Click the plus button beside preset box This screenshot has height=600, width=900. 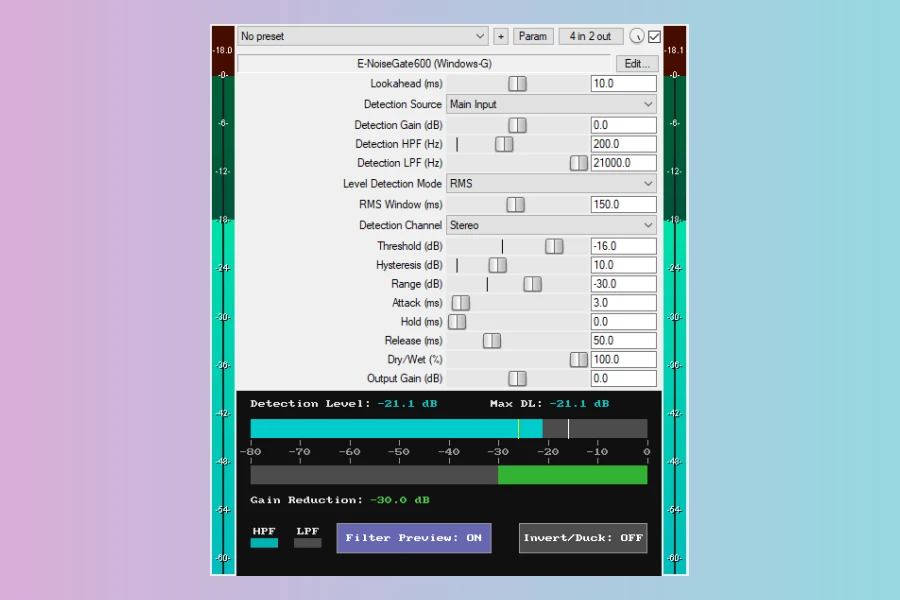click(501, 36)
